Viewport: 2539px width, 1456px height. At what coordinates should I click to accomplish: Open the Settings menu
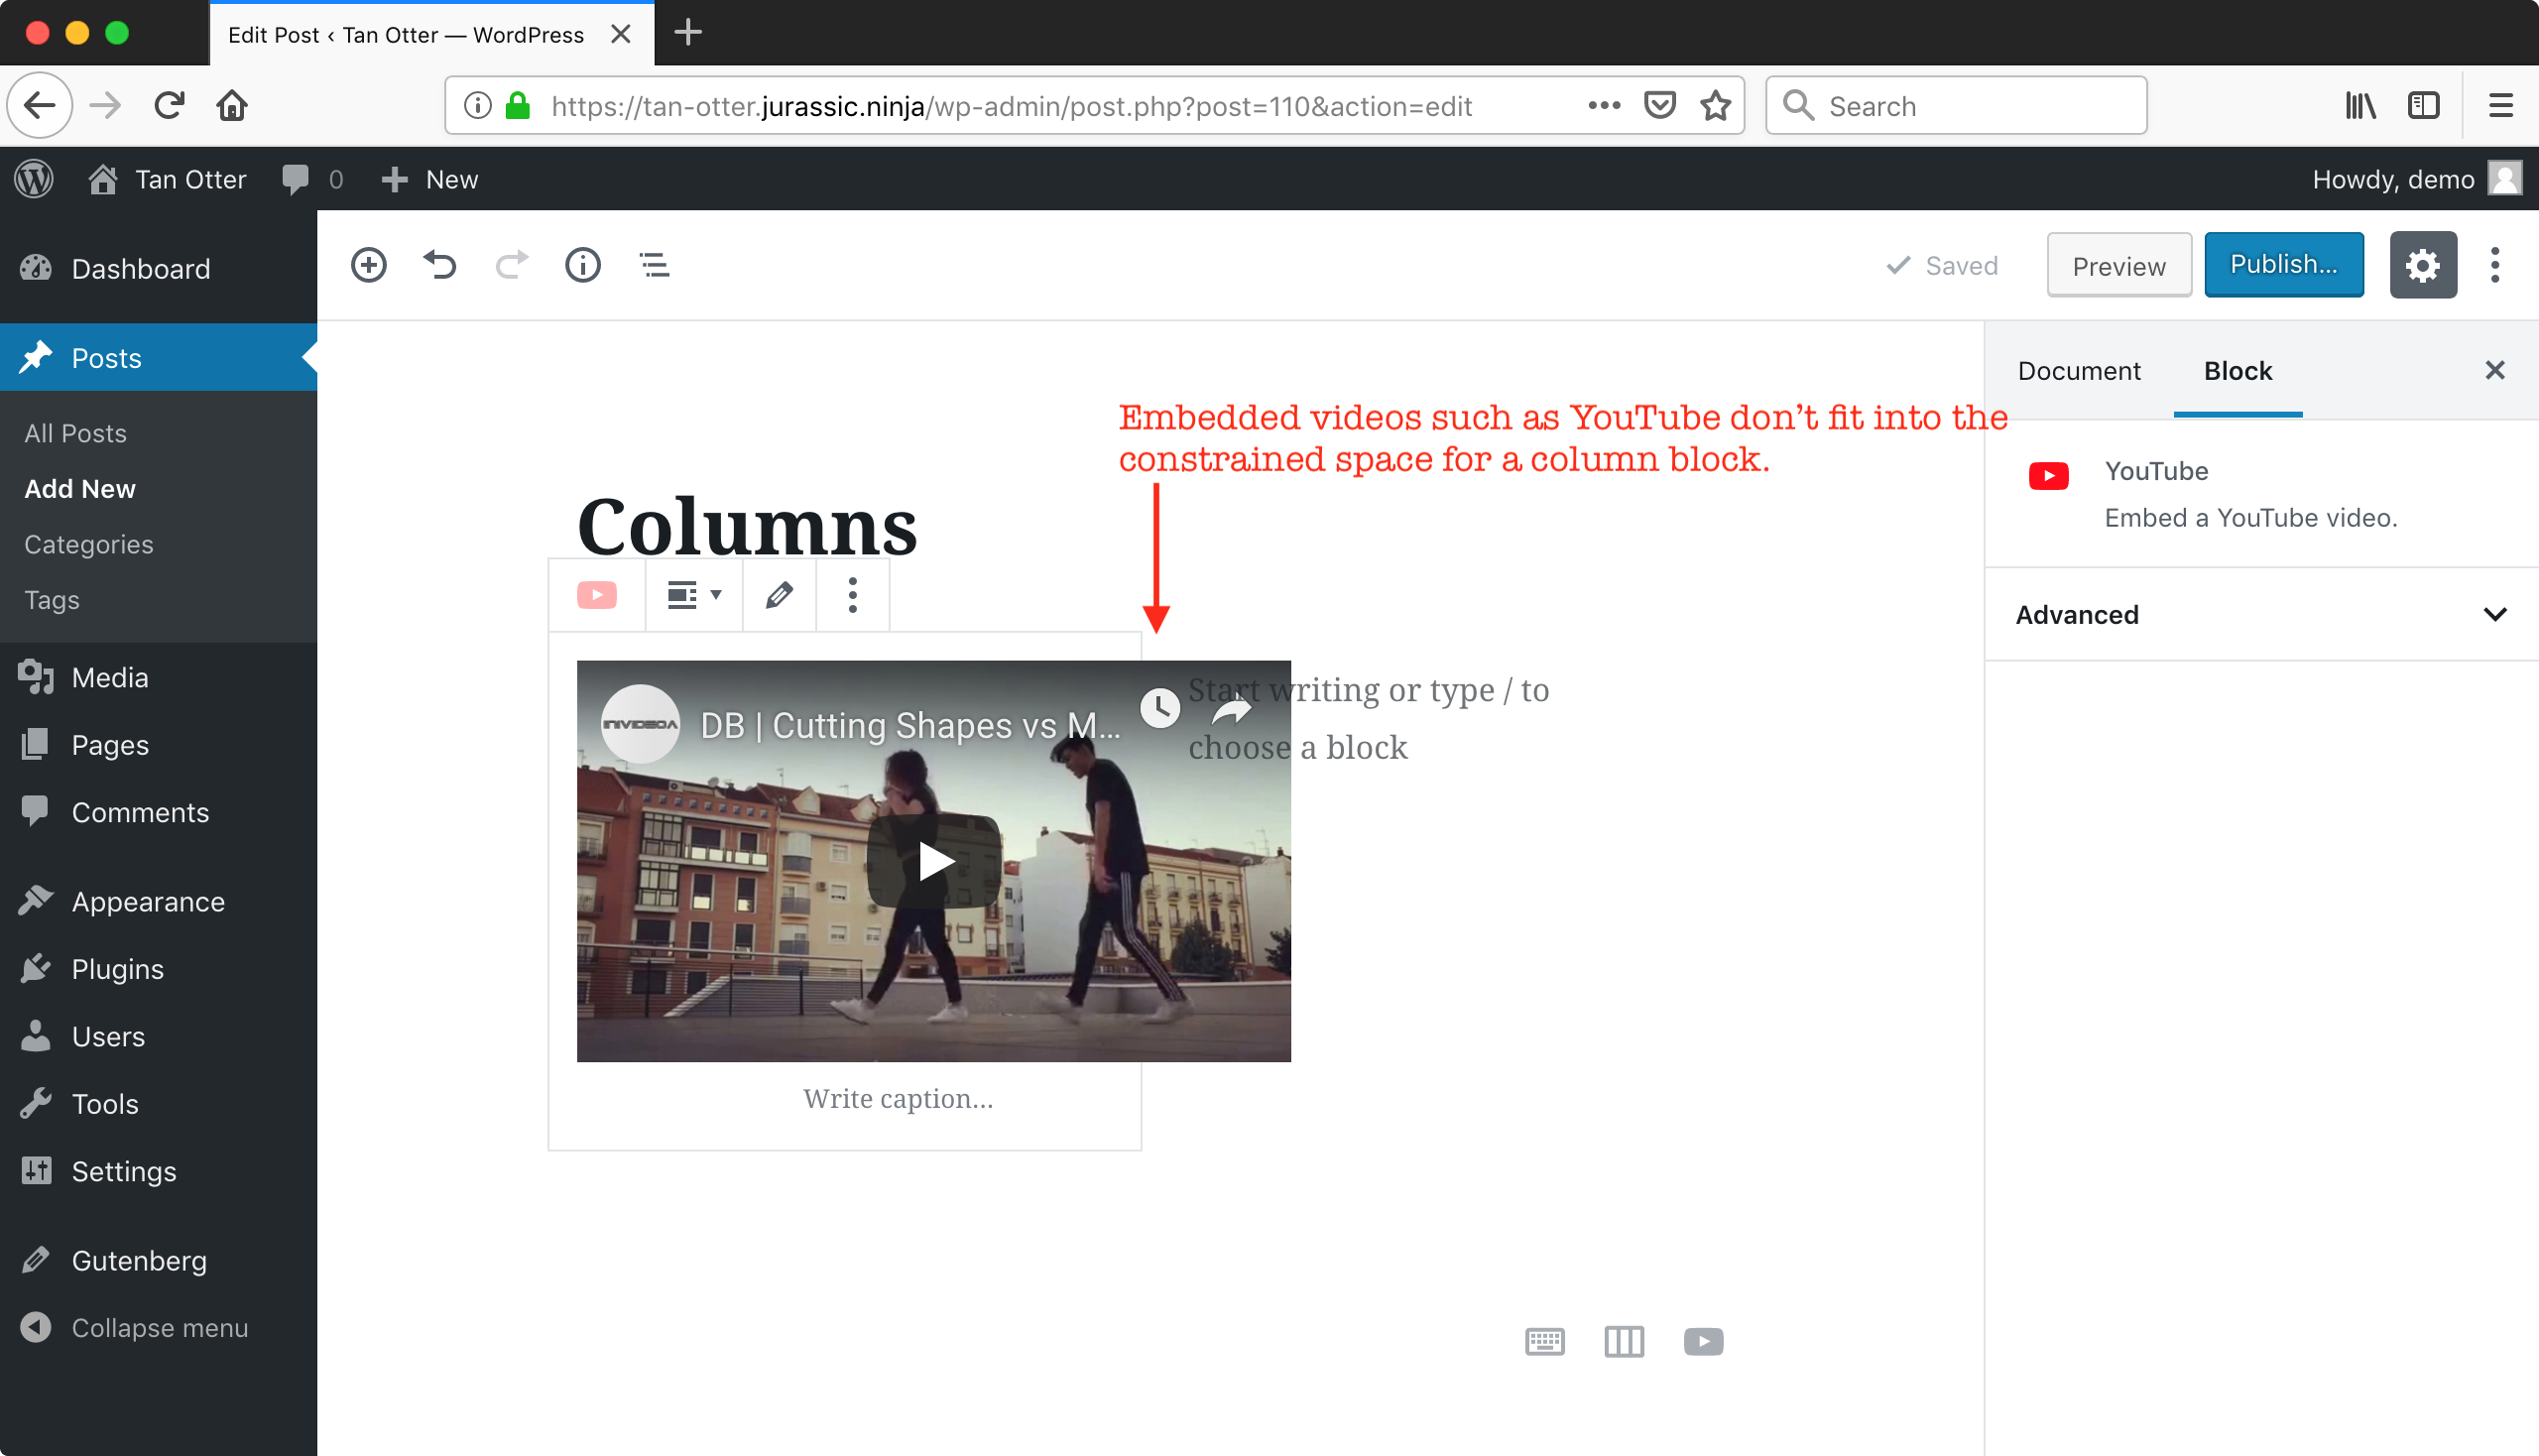point(158,1171)
